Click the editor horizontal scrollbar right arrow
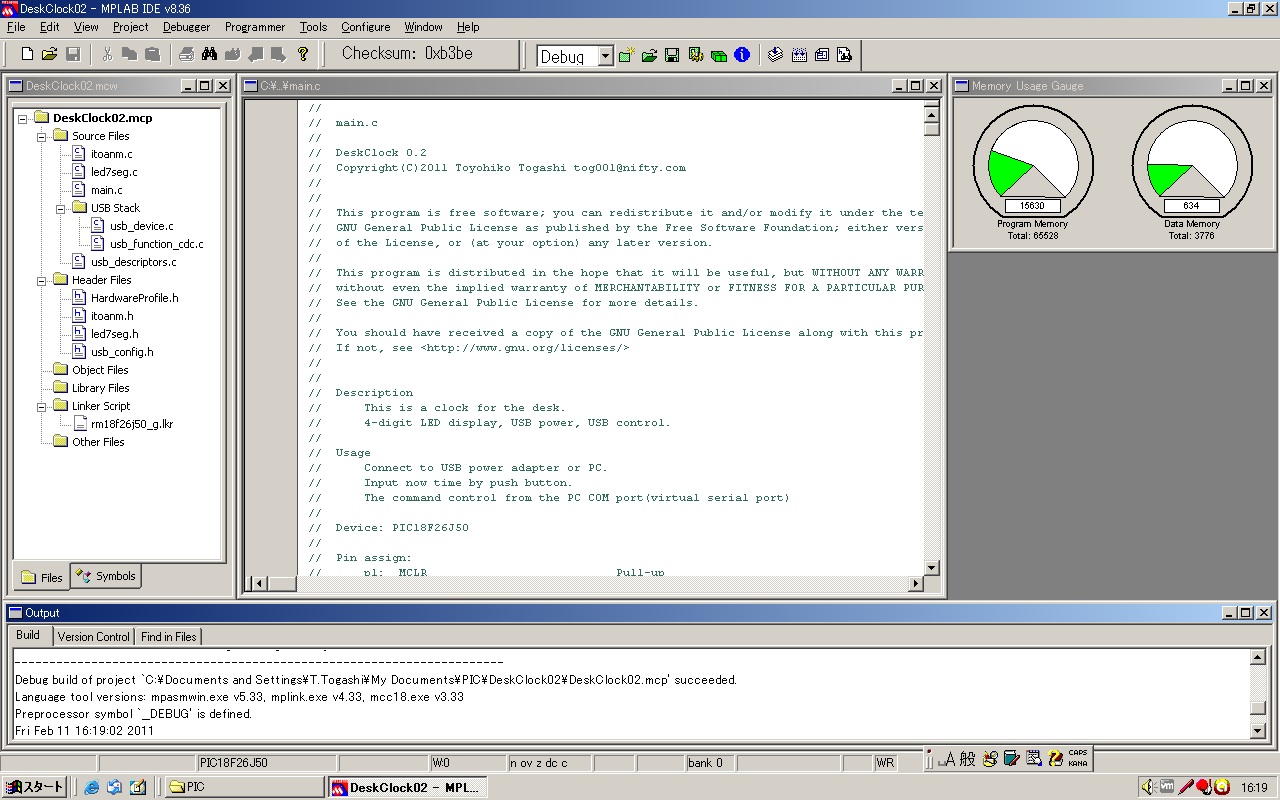Viewport: 1280px width, 800px height. click(915, 583)
